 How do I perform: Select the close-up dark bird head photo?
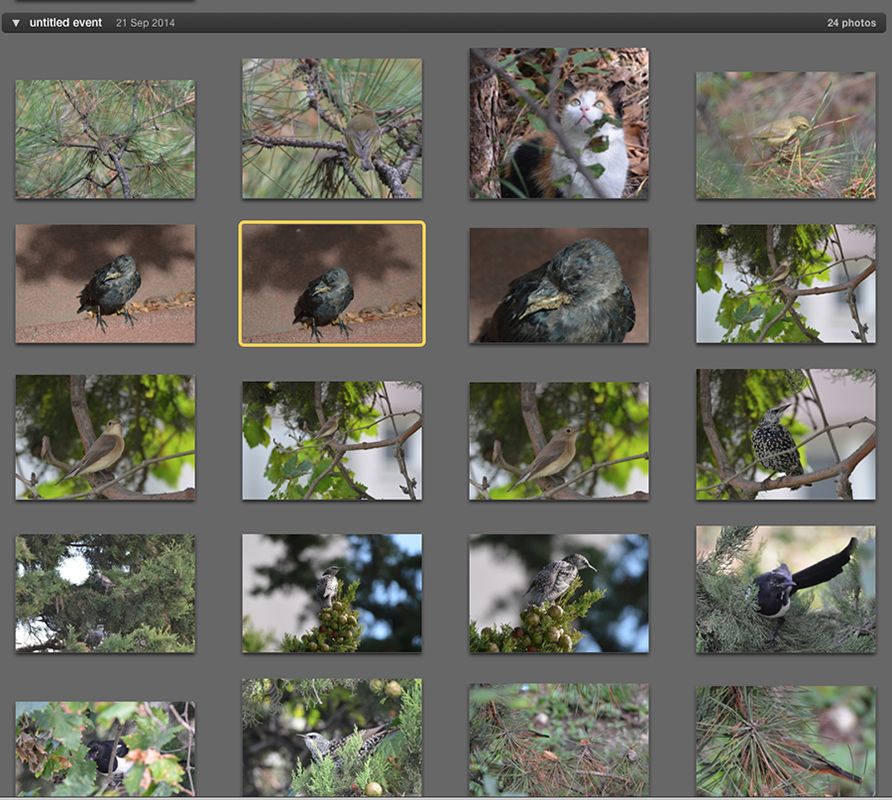pyautogui.click(x=559, y=285)
